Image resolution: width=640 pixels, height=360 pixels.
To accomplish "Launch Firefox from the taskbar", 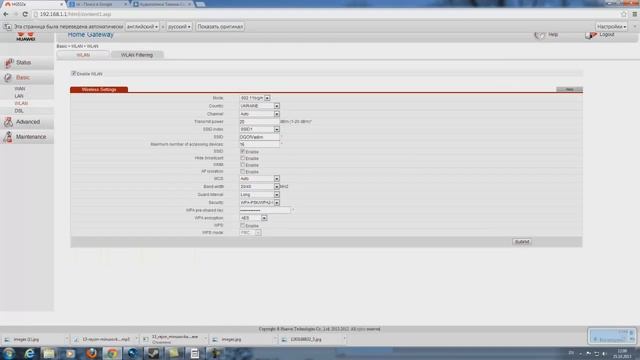I will (91, 353).
